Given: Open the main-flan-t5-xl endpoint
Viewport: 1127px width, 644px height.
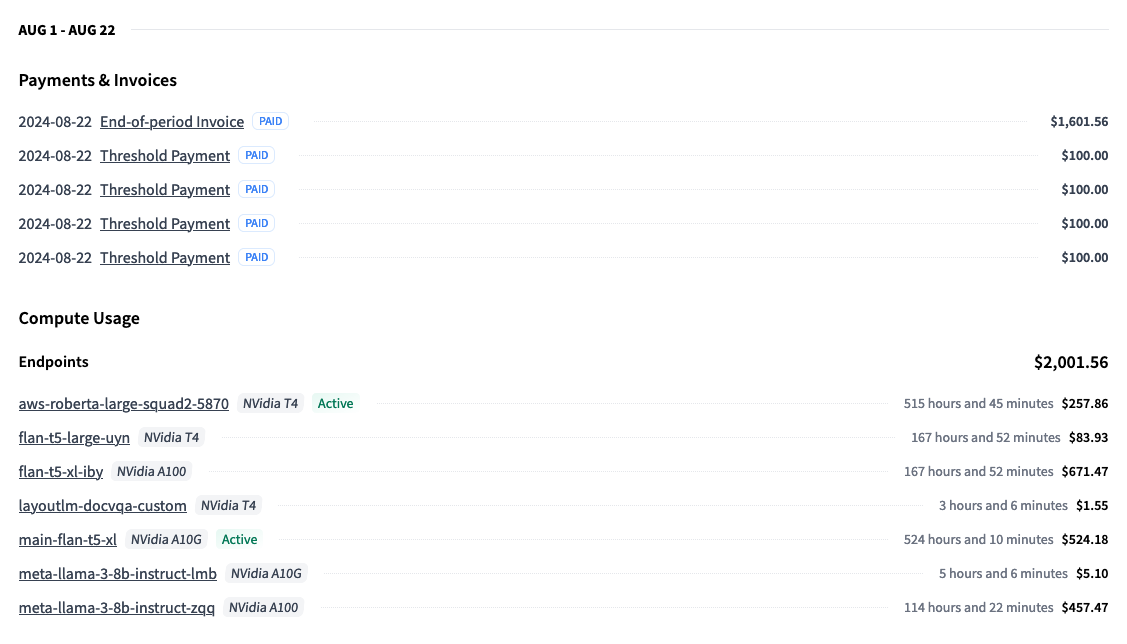Looking at the screenshot, I should [x=68, y=540].
